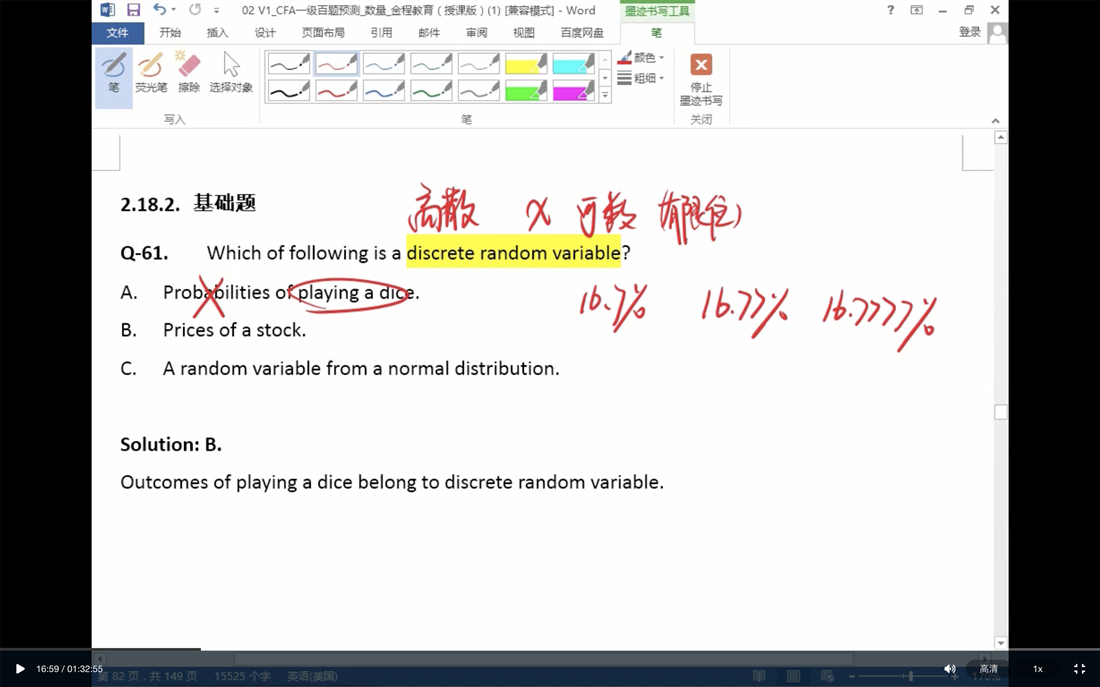Open Customize Quick Access Toolbar dropdown
Viewport: 1100px width, 687px height.
[x=216, y=11]
